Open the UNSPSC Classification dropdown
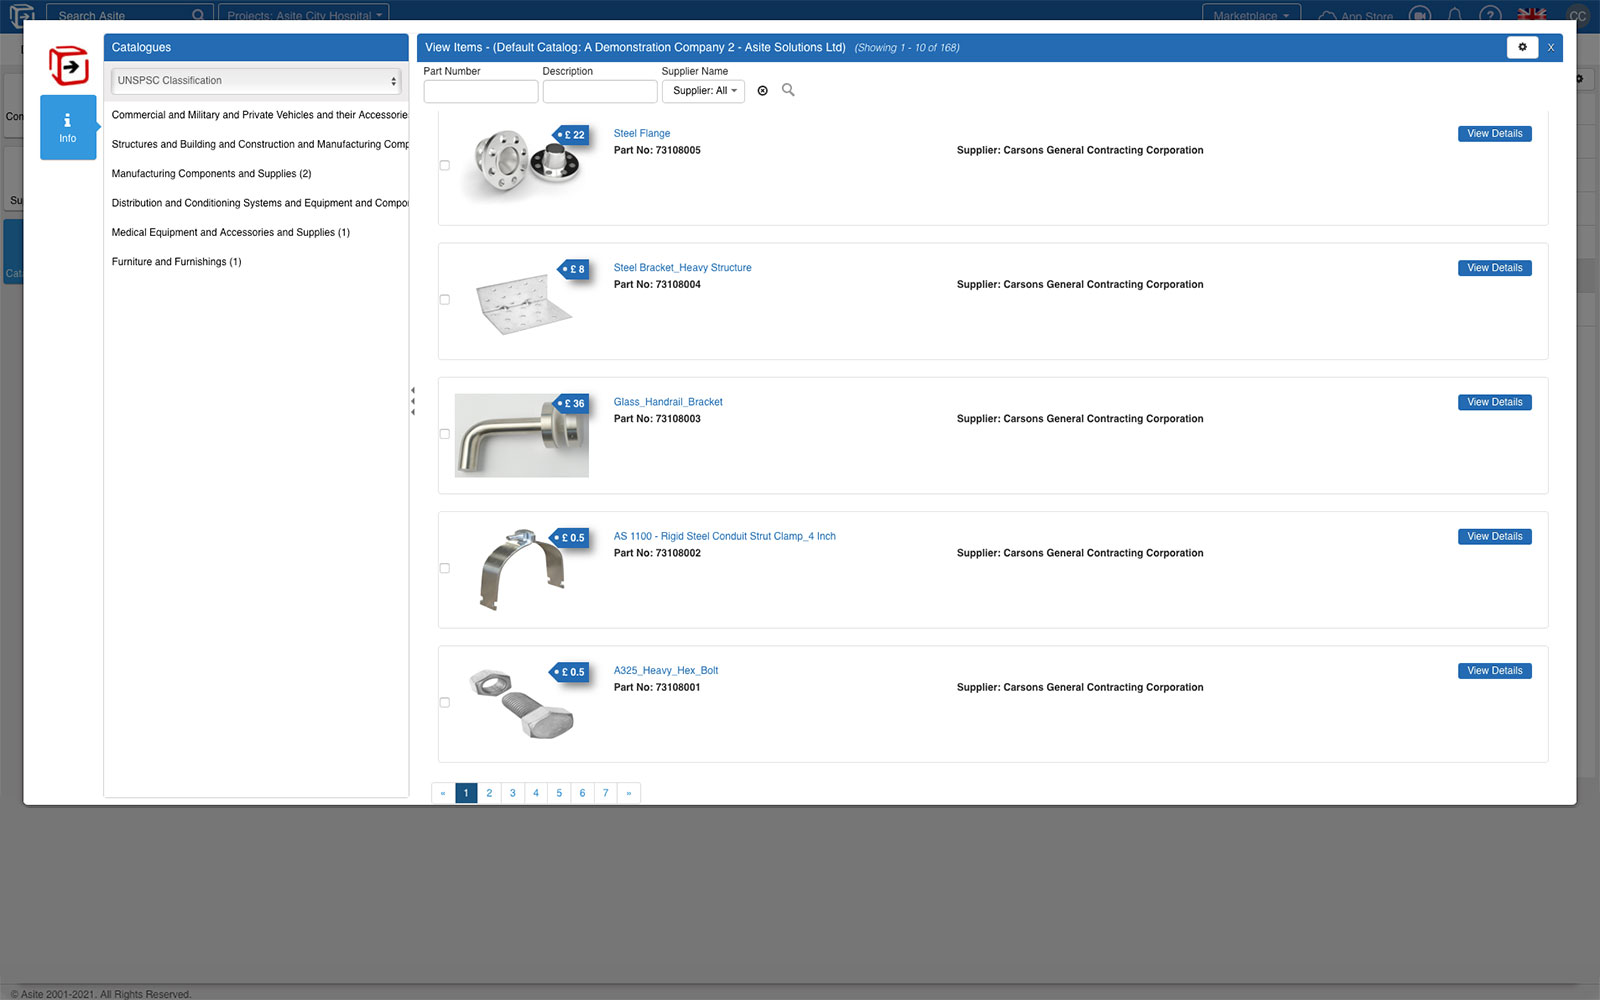Viewport: 1600px width, 1000px height. pos(256,81)
